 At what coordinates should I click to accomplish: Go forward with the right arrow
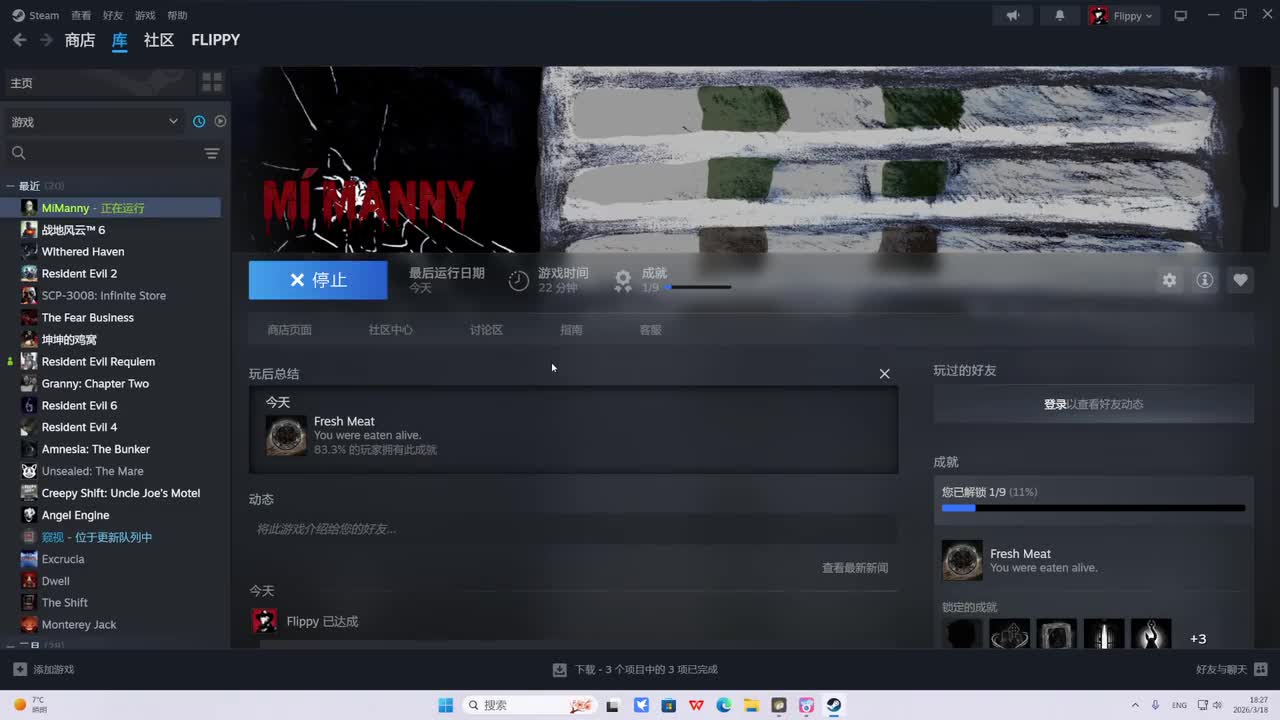46,40
